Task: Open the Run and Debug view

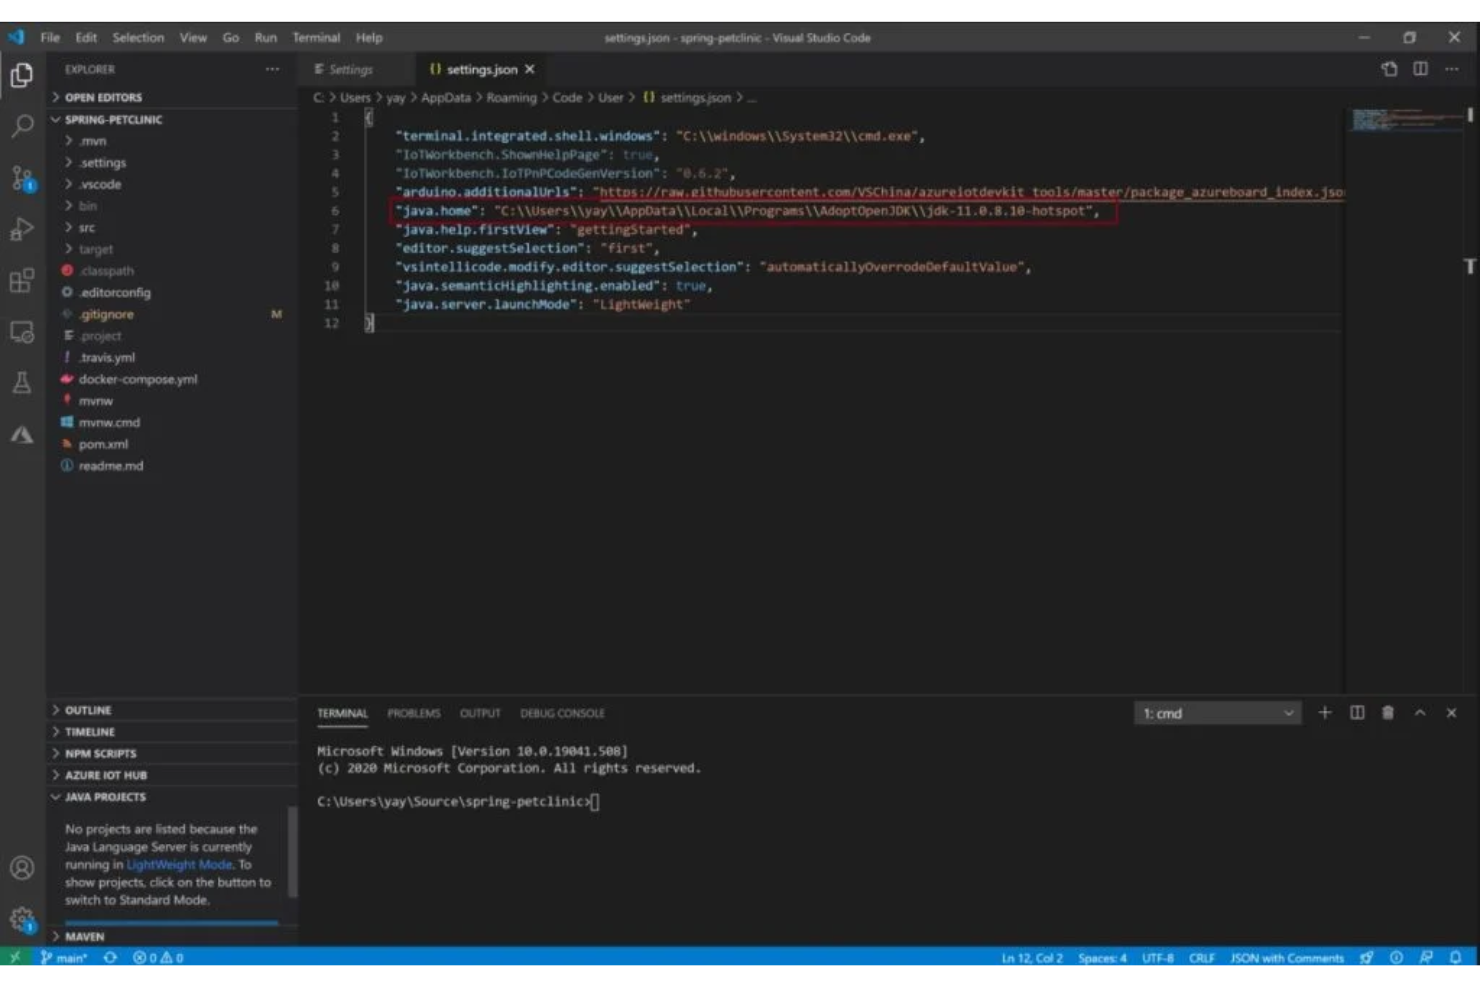Action: click(21, 227)
